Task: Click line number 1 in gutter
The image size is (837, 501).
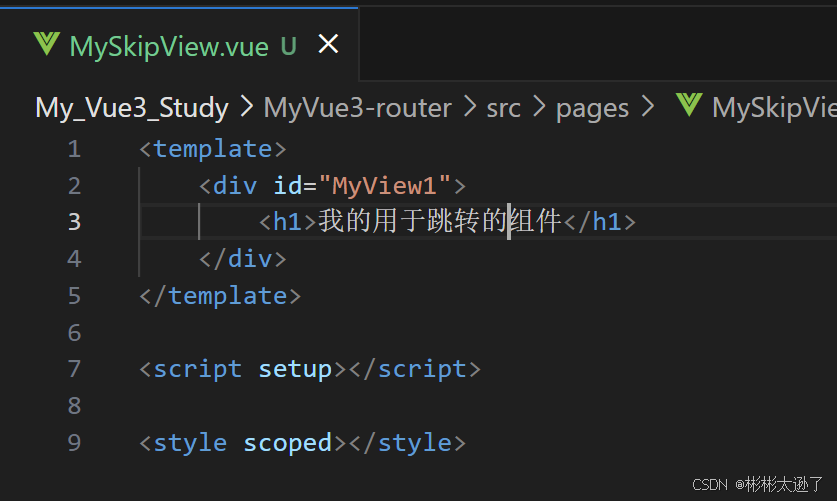Action: (x=74, y=149)
